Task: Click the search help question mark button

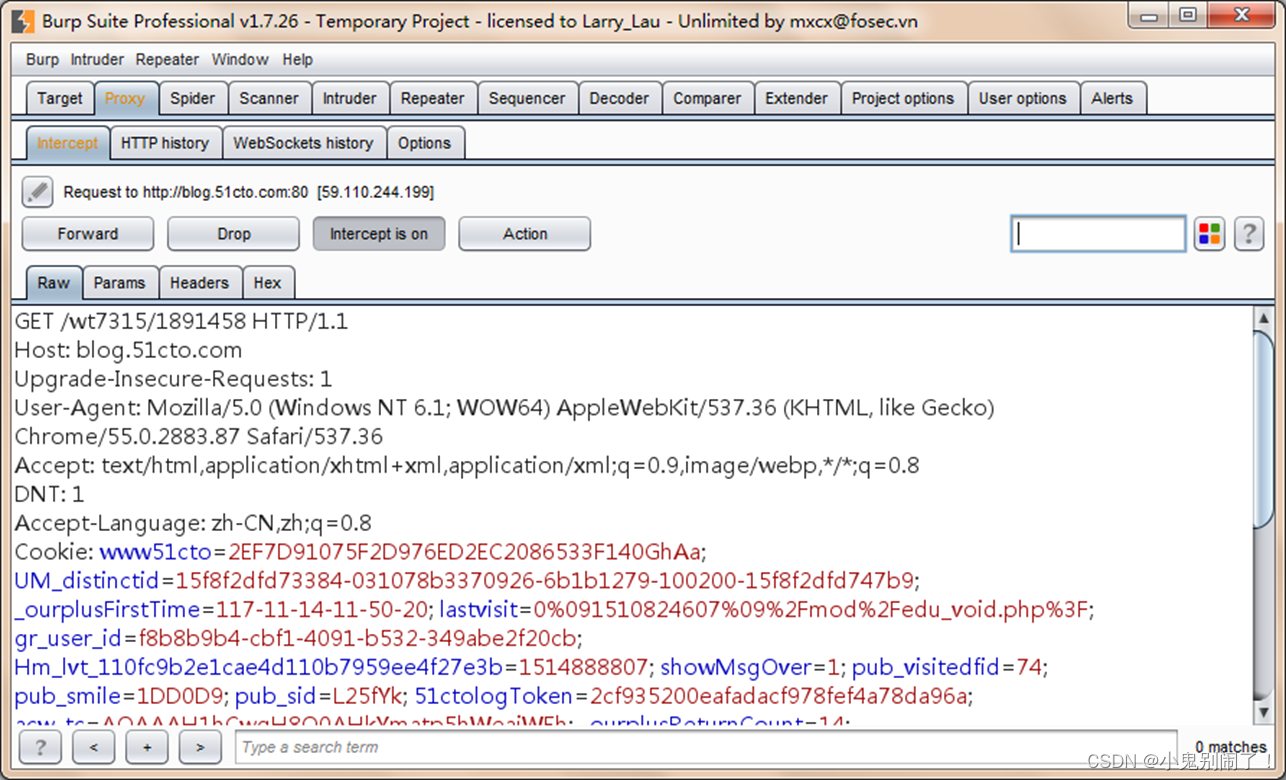Action: (x=40, y=746)
